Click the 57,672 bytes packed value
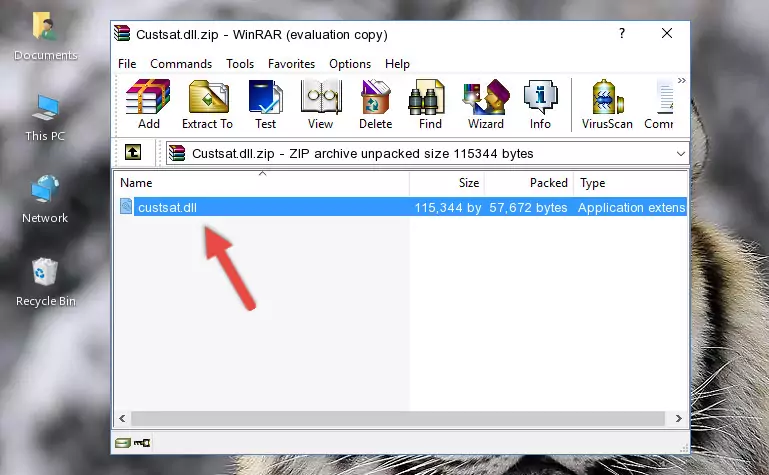 click(x=528, y=208)
